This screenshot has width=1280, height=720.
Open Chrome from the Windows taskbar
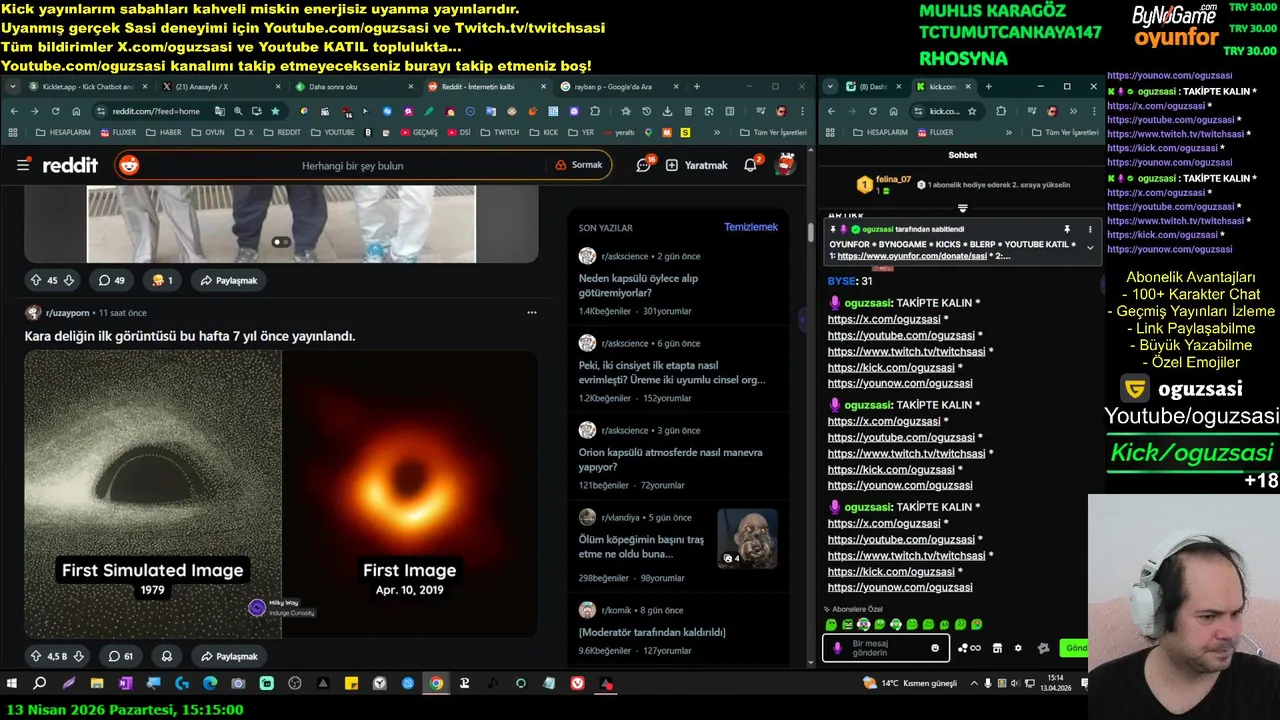coord(436,684)
